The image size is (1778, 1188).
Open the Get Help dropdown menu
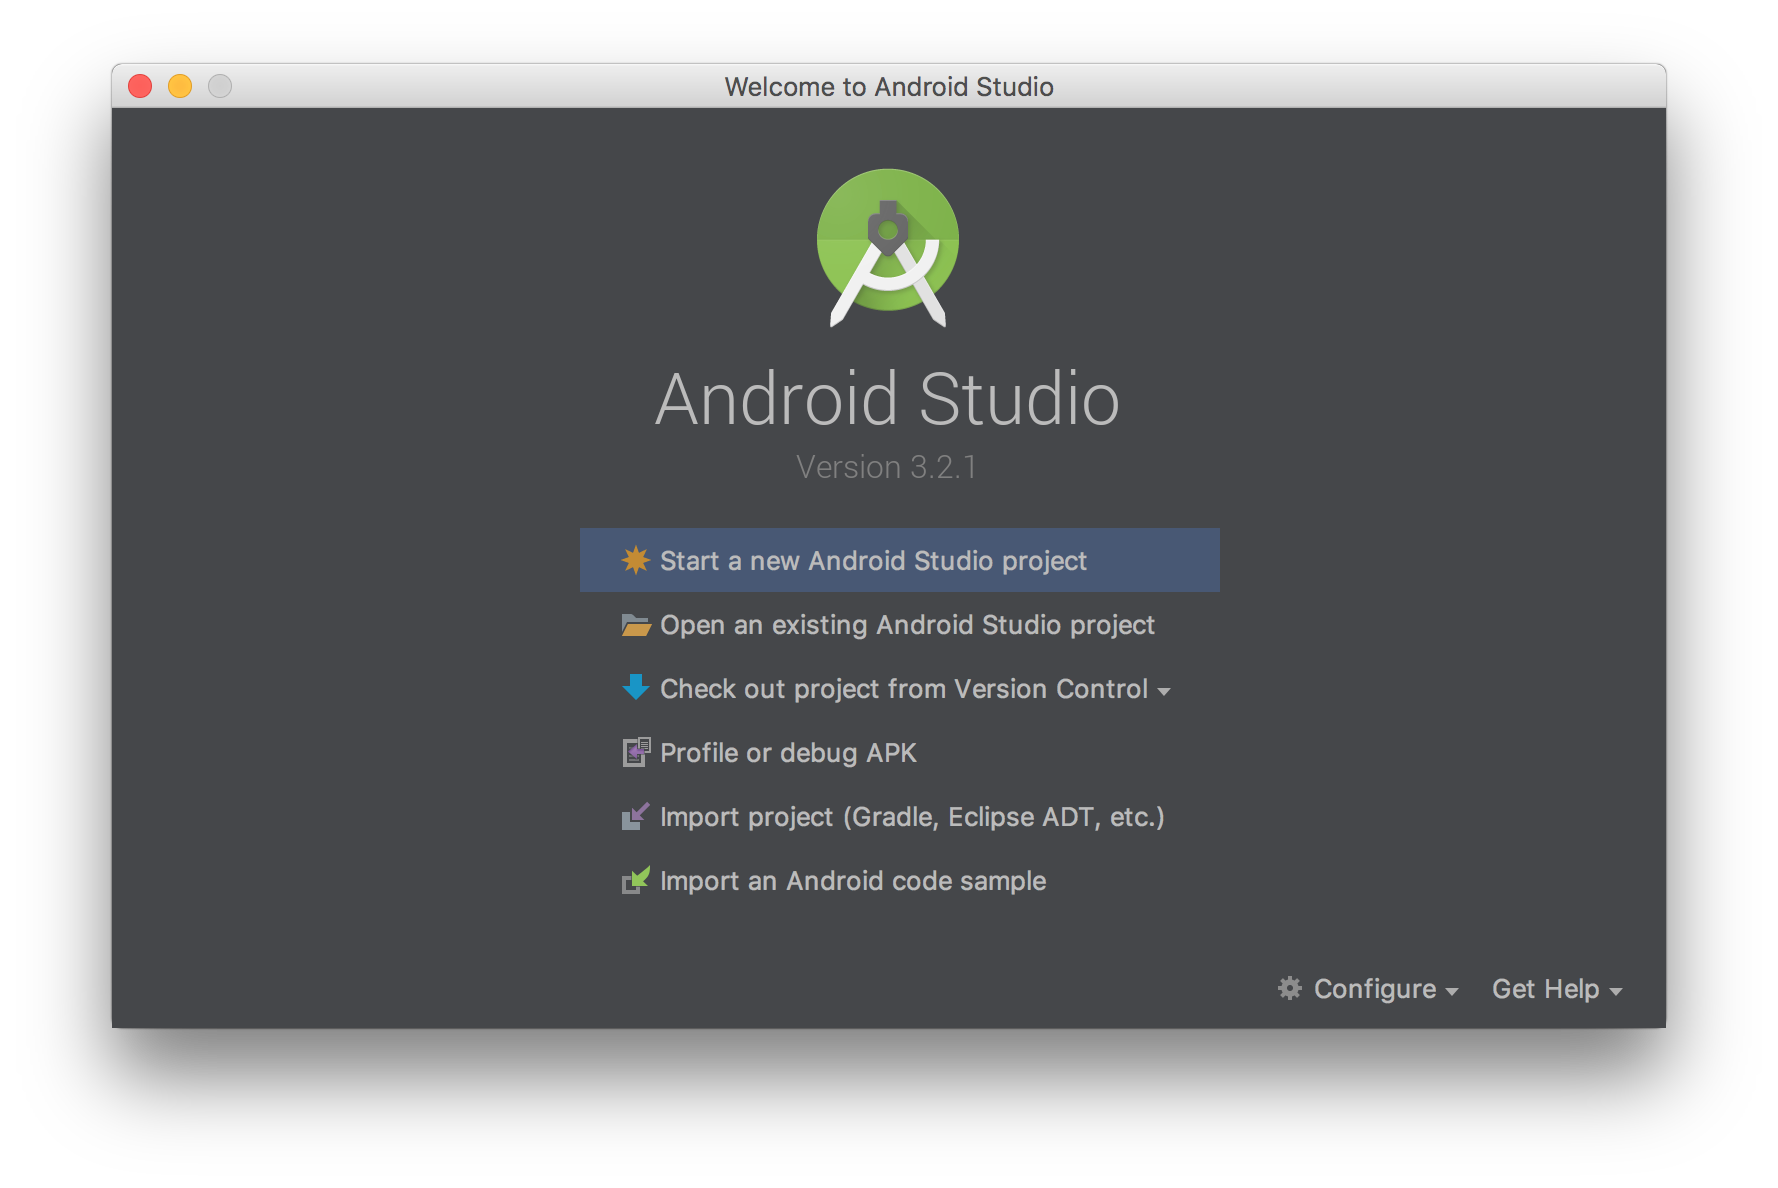[1557, 989]
